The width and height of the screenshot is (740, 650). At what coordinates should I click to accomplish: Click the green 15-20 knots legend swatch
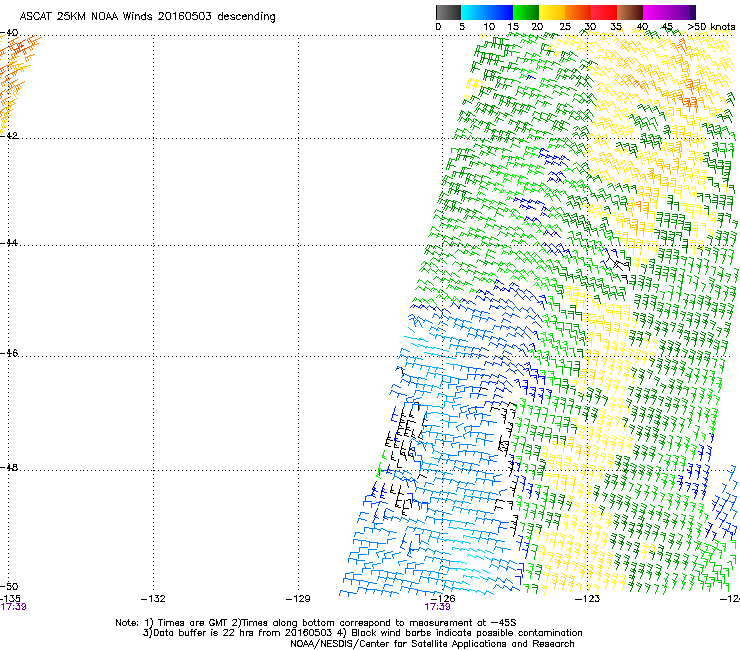(x=526, y=12)
